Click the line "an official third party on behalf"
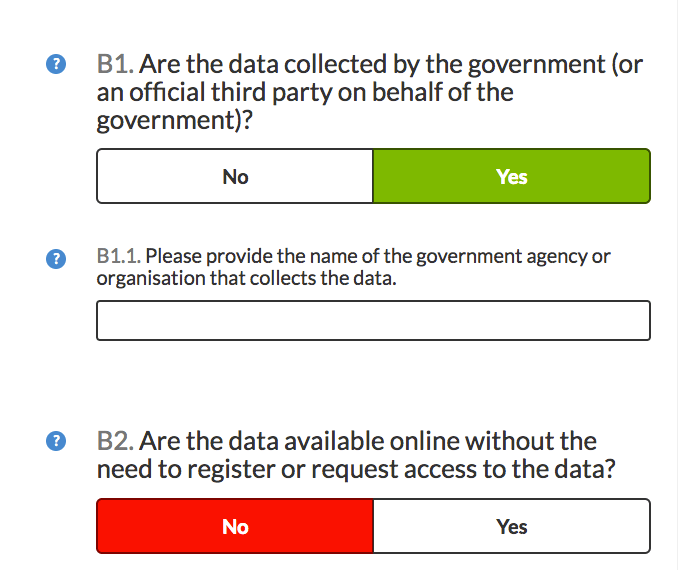Image resolution: width=678 pixels, height=570 pixels. (x=305, y=94)
